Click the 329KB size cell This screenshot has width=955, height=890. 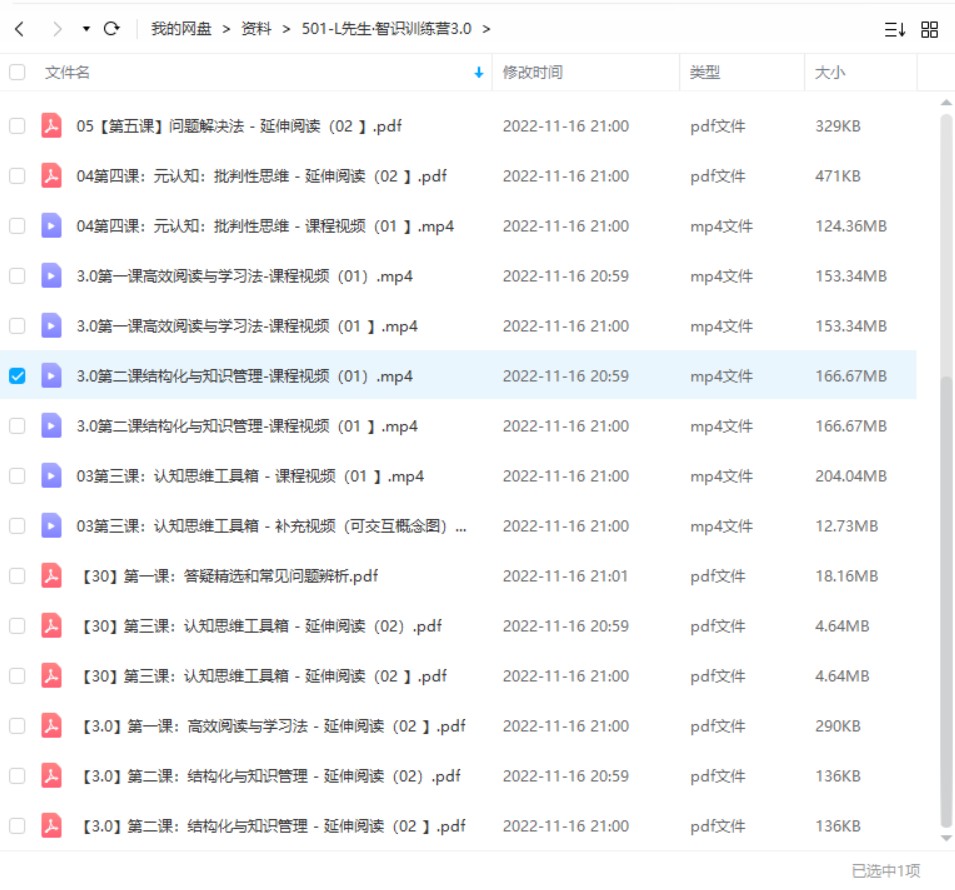tap(838, 126)
